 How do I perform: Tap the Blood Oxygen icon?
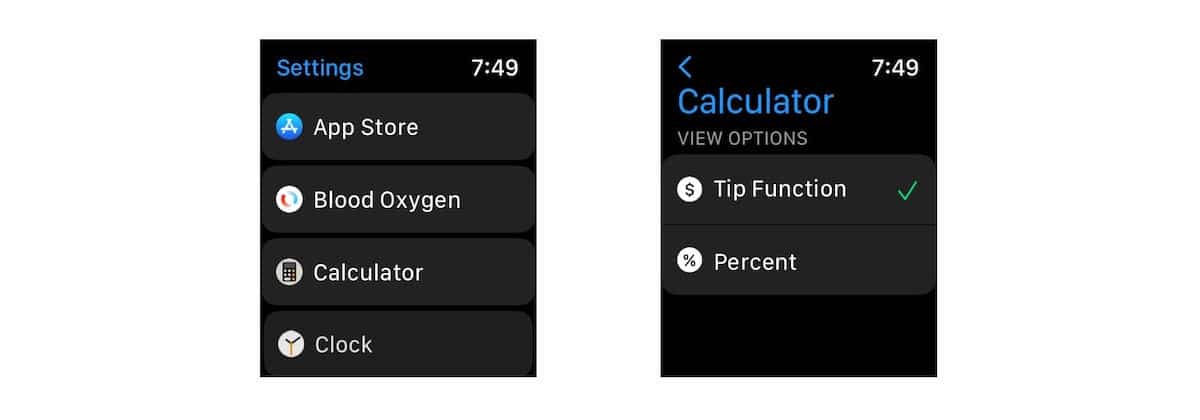(290, 200)
